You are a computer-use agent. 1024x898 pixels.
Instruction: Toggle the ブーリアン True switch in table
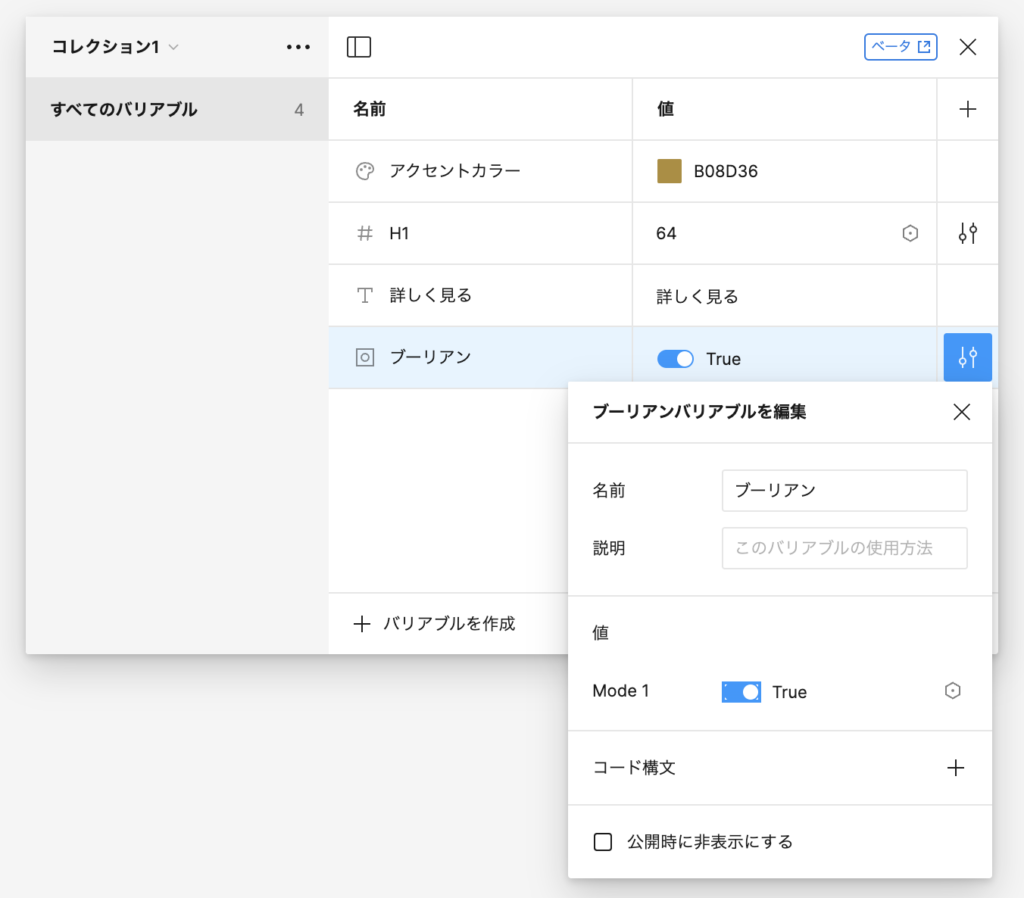click(675, 359)
